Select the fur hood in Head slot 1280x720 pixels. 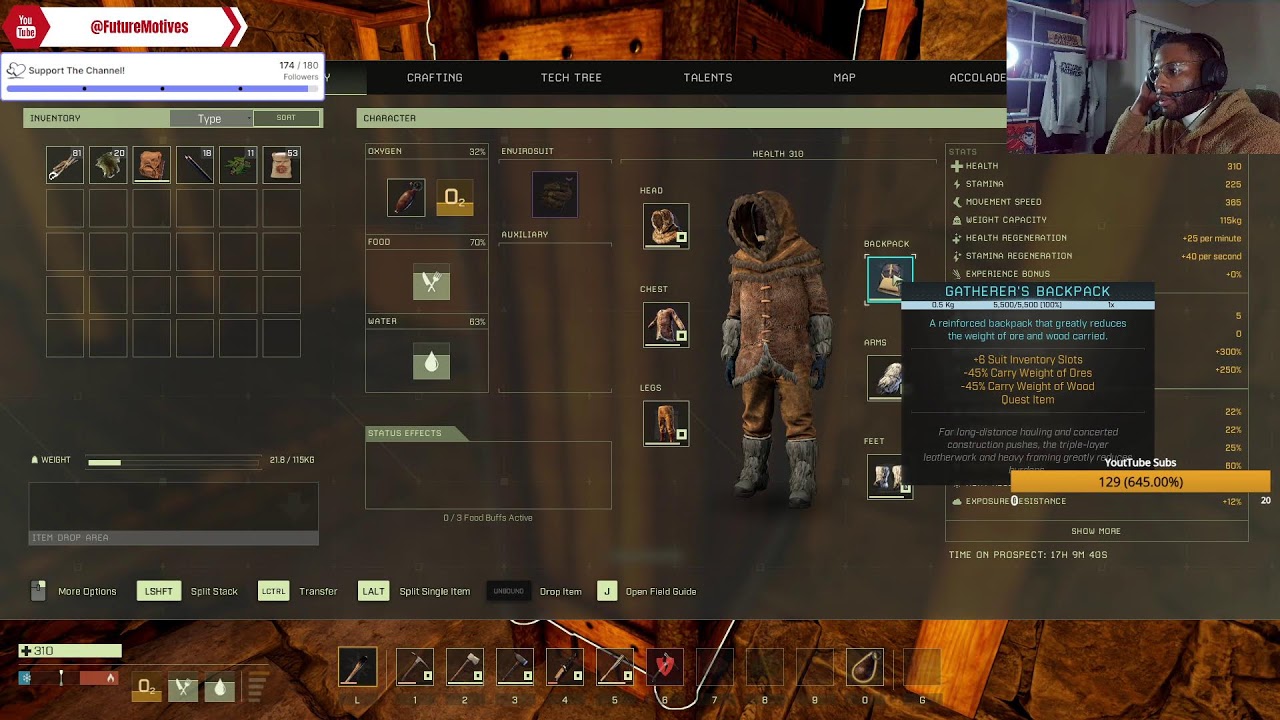(666, 226)
